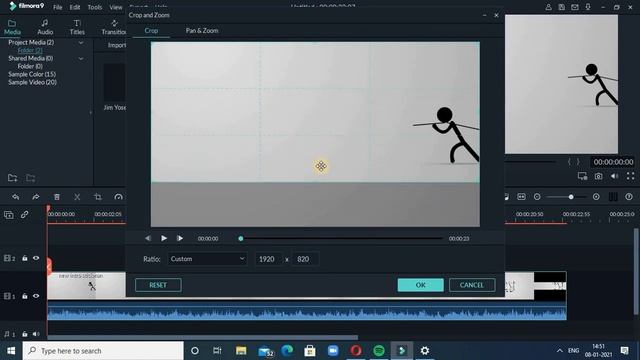Open the Ratio Custom dropdown
This screenshot has width=640, height=360.
(x=207, y=259)
